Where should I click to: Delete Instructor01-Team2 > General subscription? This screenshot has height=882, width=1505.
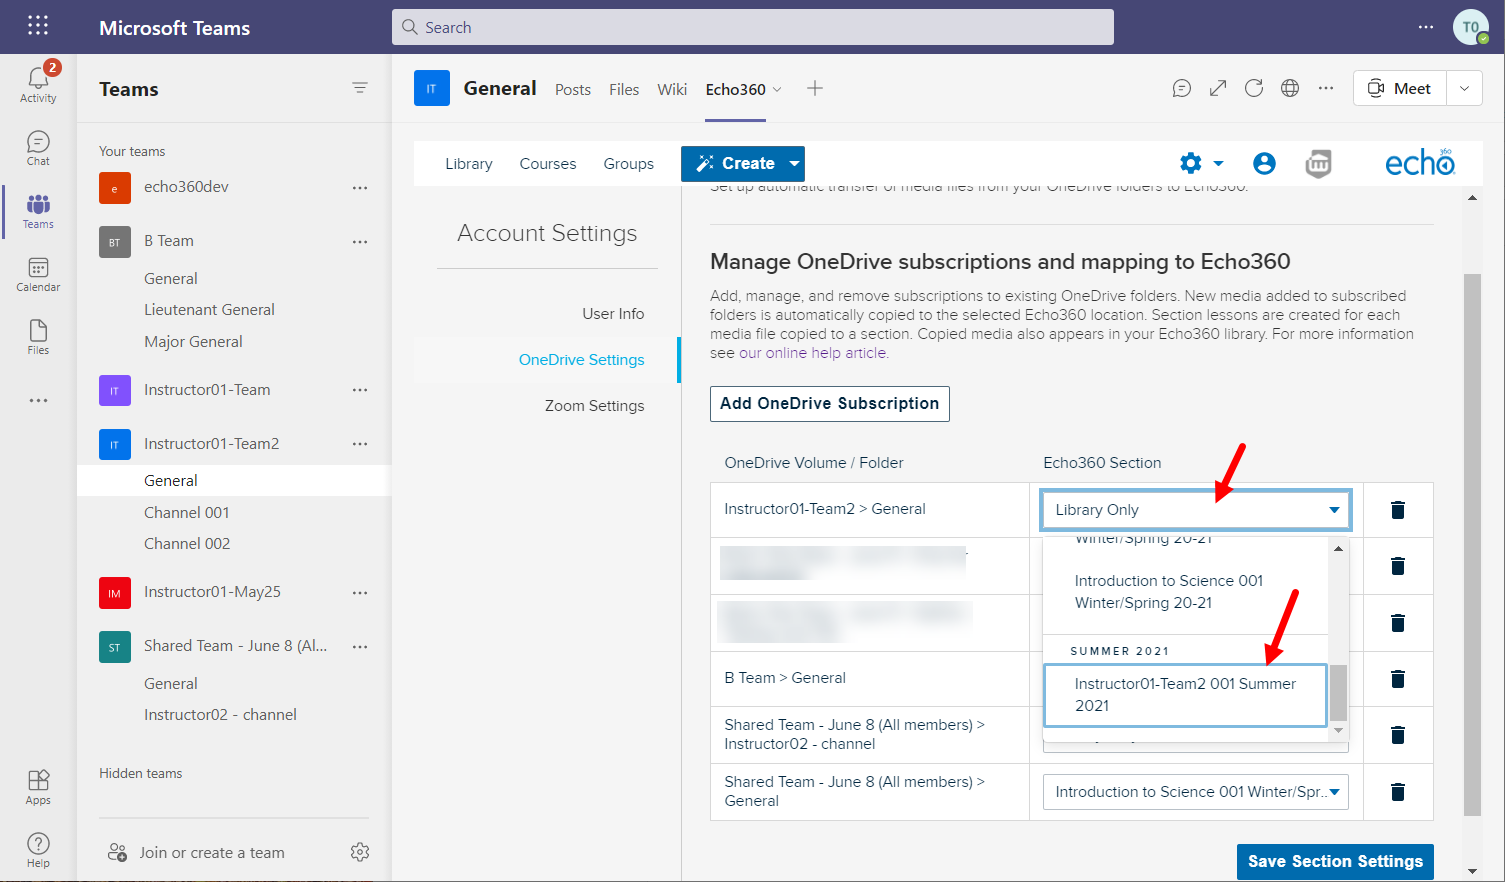[1398, 510]
